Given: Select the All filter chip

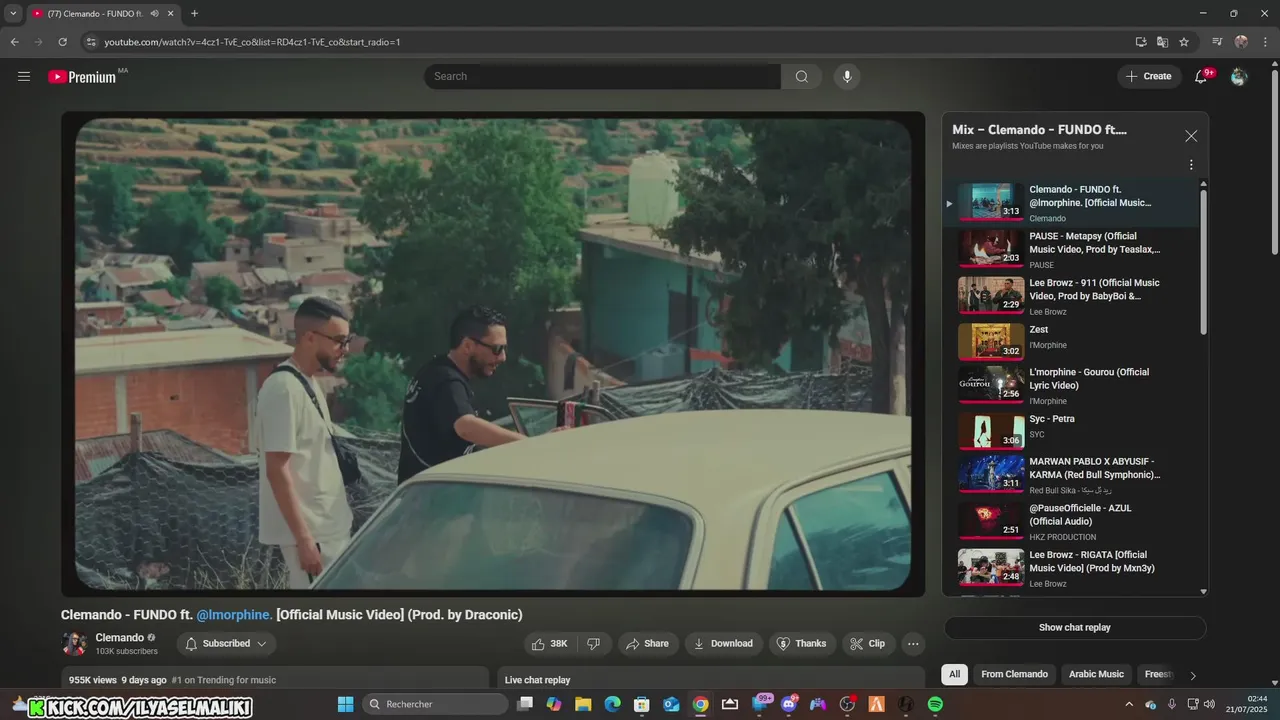Looking at the screenshot, I should 954,674.
